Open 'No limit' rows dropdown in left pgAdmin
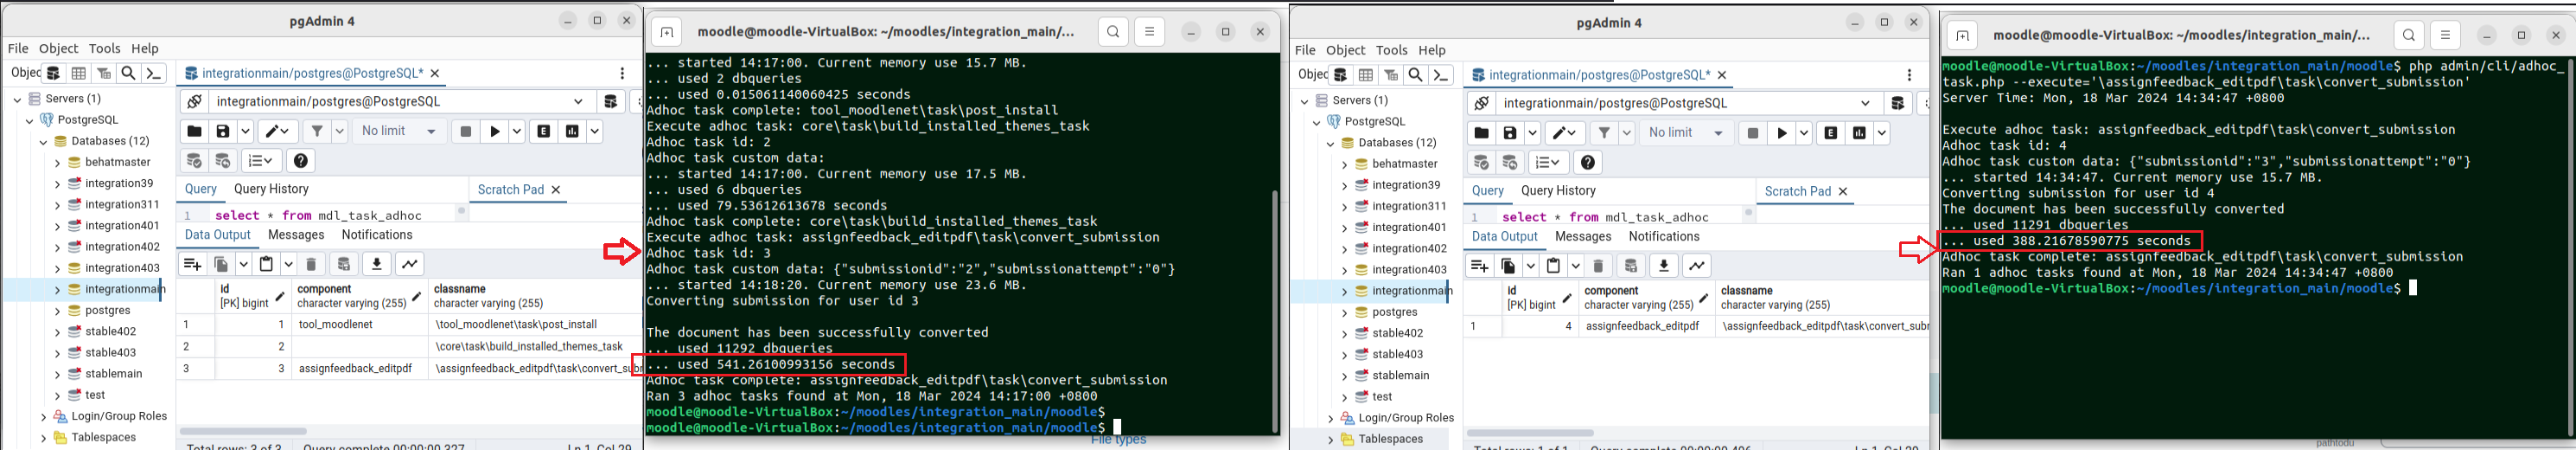This screenshot has height=450, width=2576. [x=400, y=131]
